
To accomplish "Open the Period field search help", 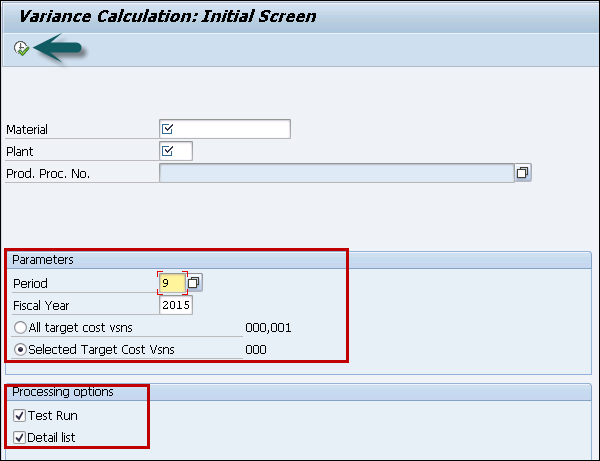I will pos(194,283).
